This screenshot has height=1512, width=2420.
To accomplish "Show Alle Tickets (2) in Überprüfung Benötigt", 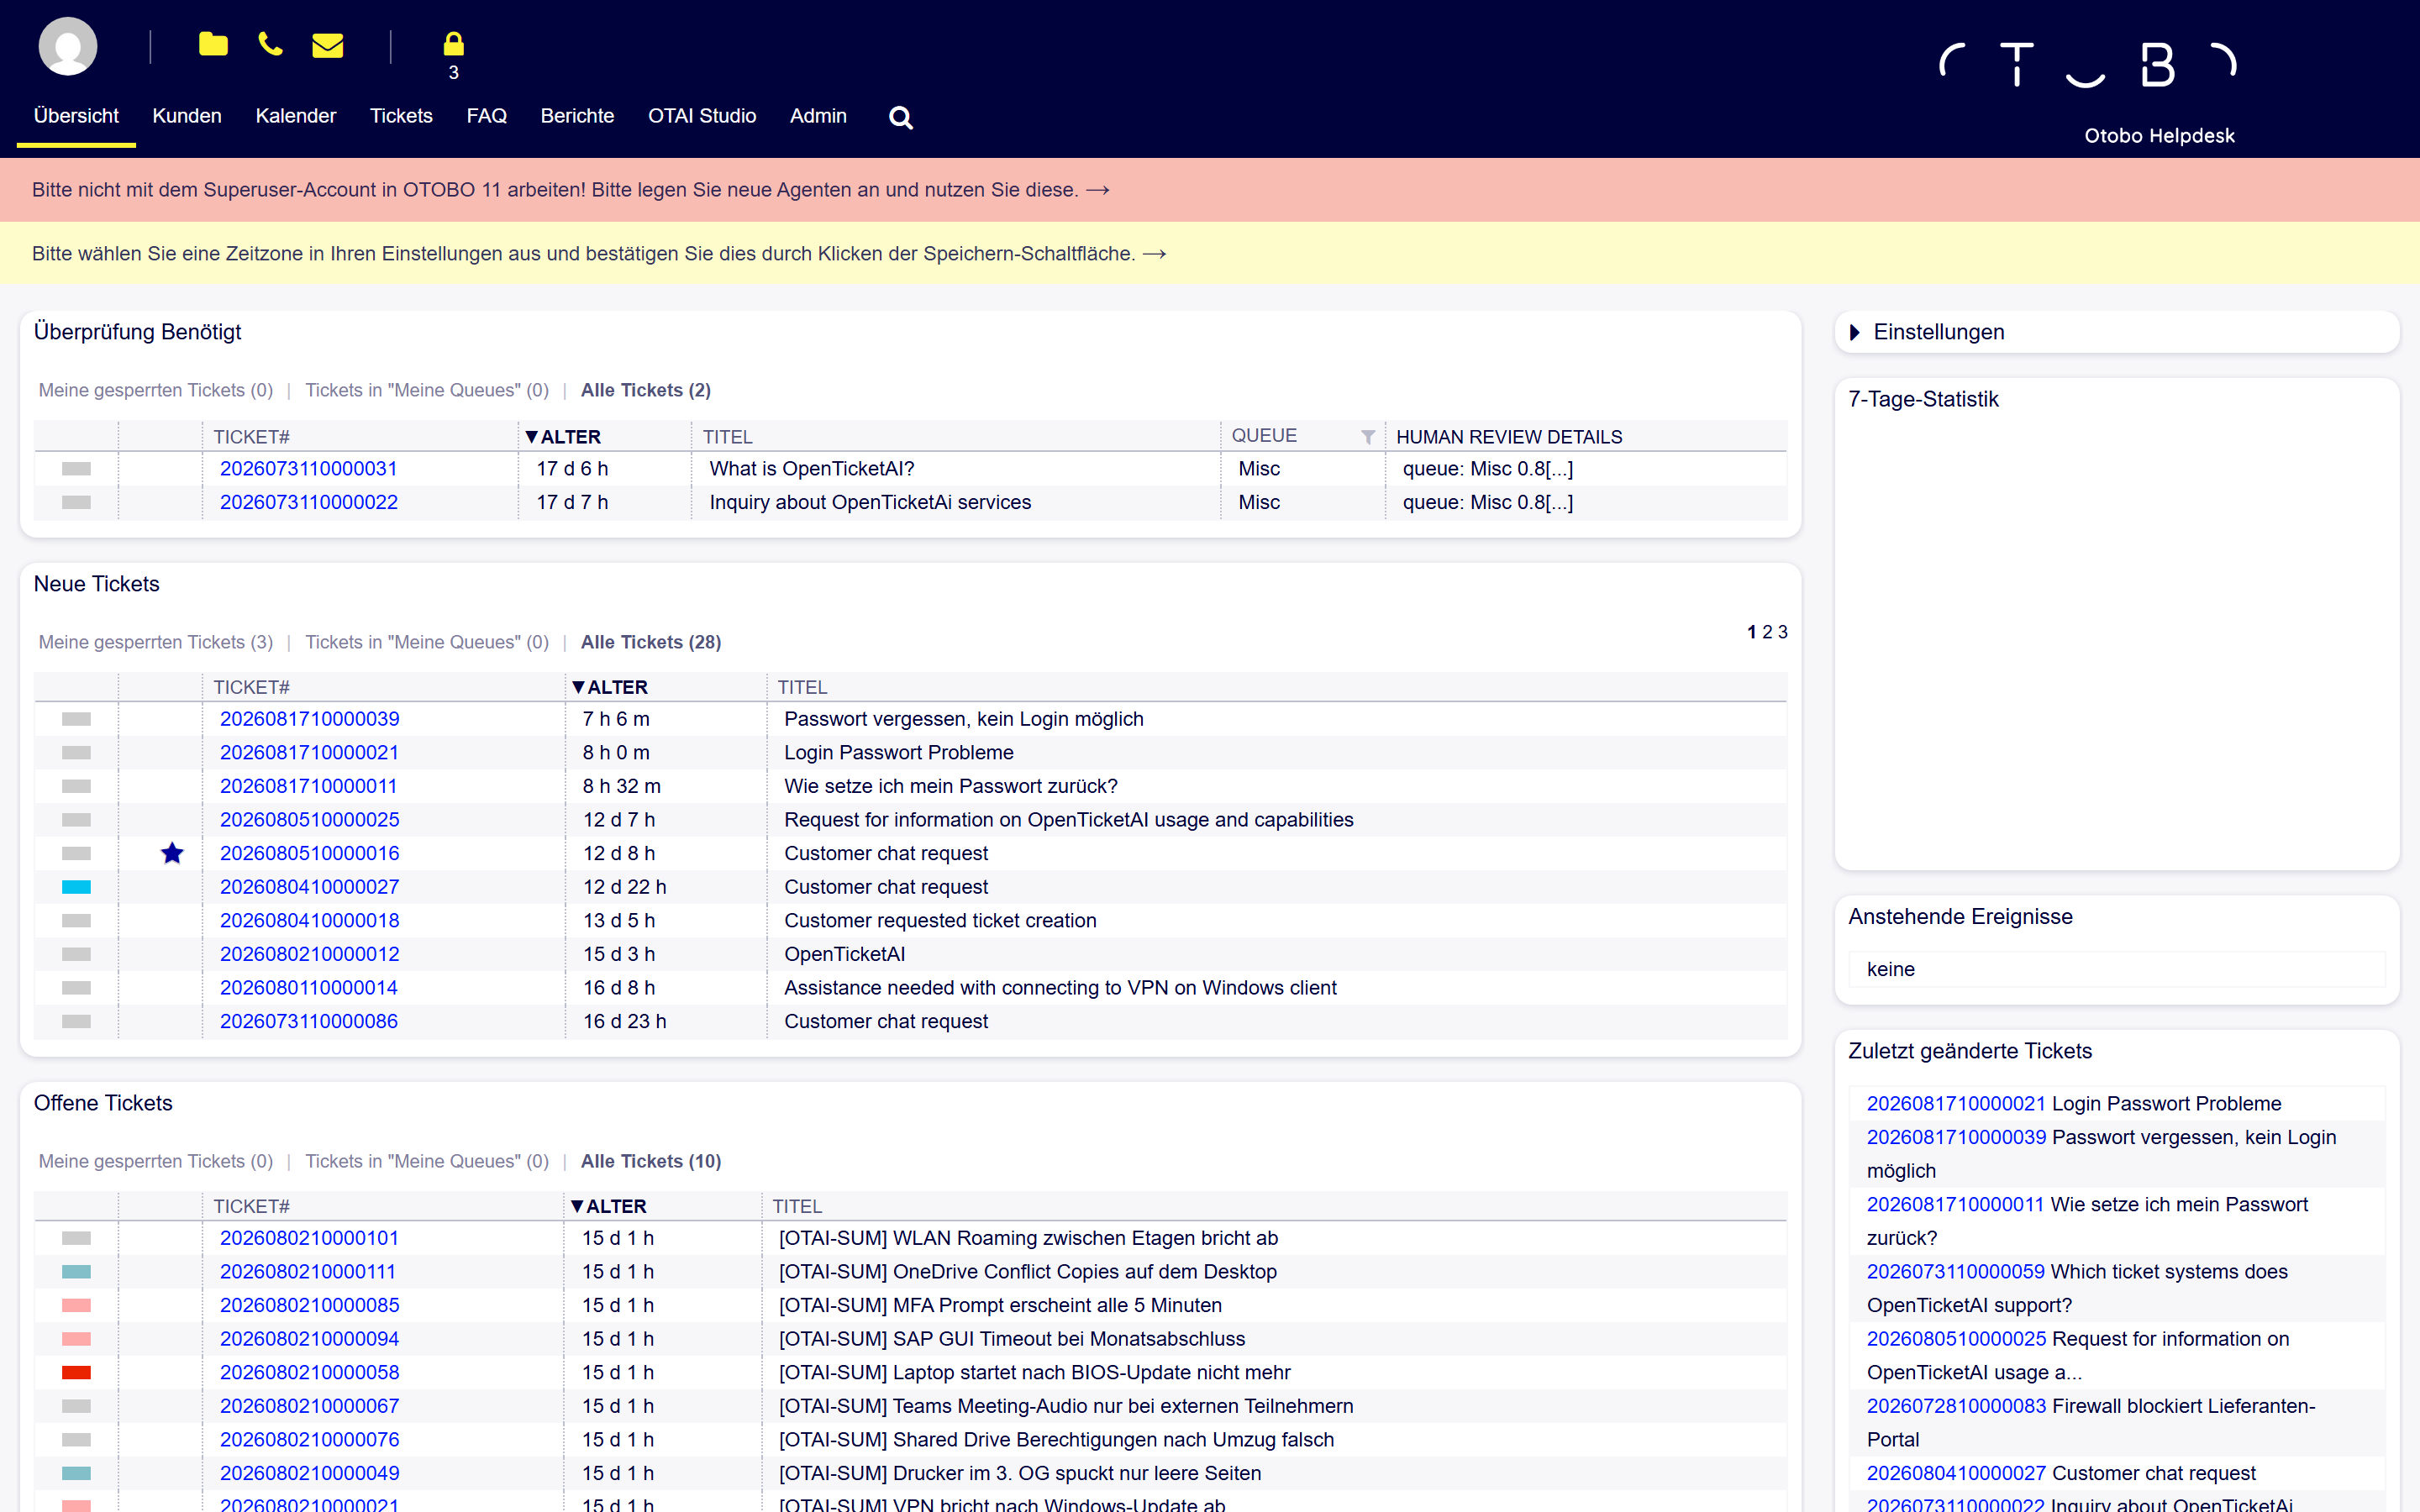I will click(x=646, y=390).
